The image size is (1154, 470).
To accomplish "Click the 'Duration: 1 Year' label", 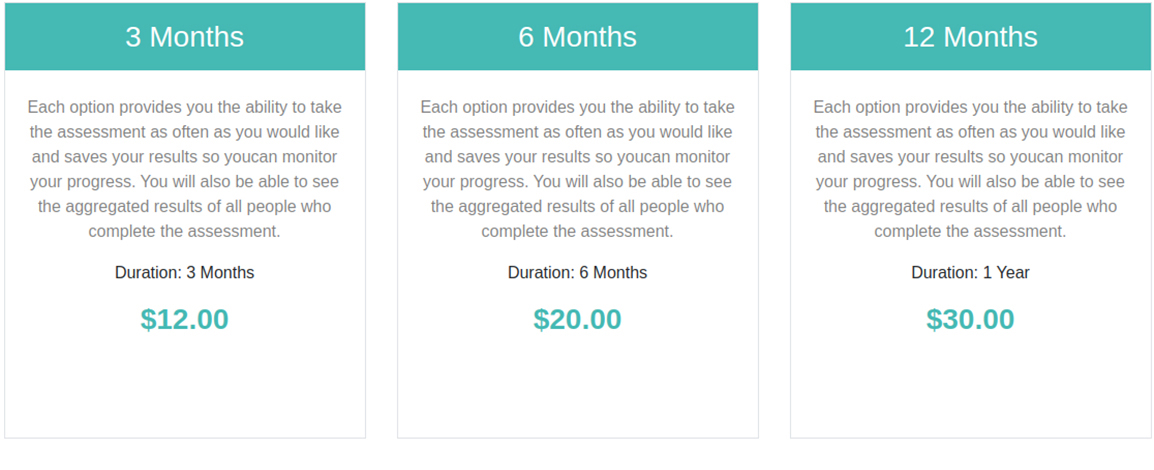I will point(971,273).
